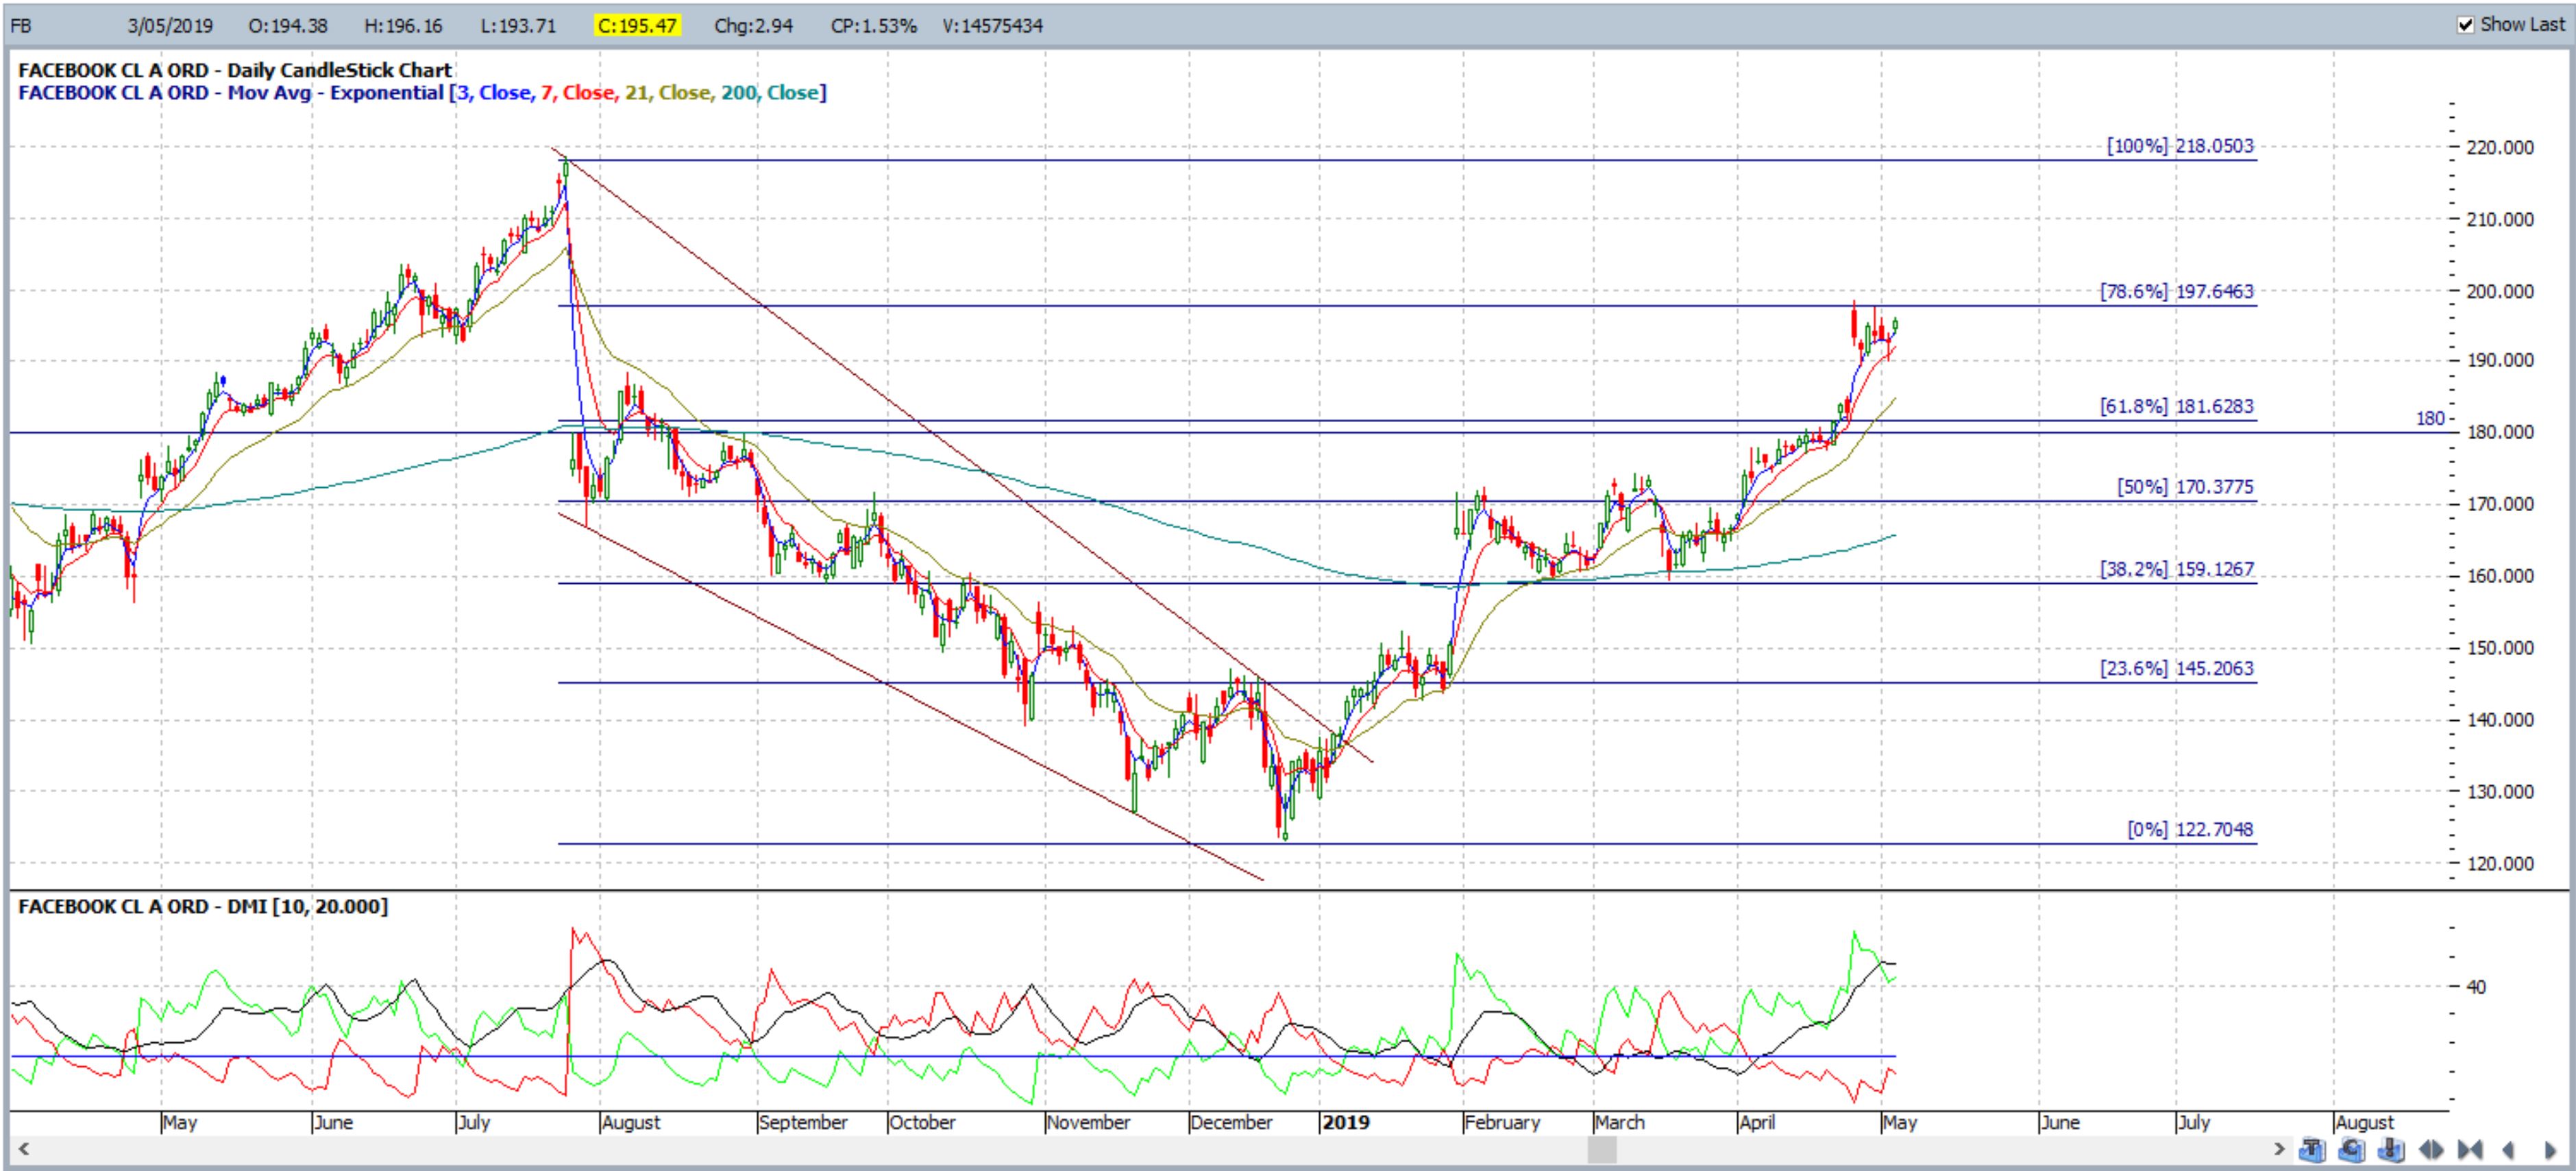Click the horizontal scrollbar thumb

click(x=1602, y=1150)
